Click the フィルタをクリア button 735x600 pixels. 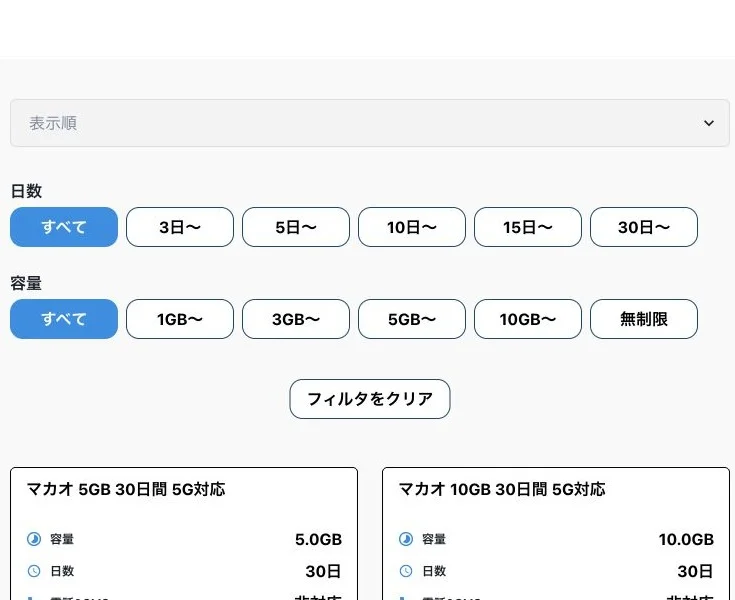[x=370, y=399]
